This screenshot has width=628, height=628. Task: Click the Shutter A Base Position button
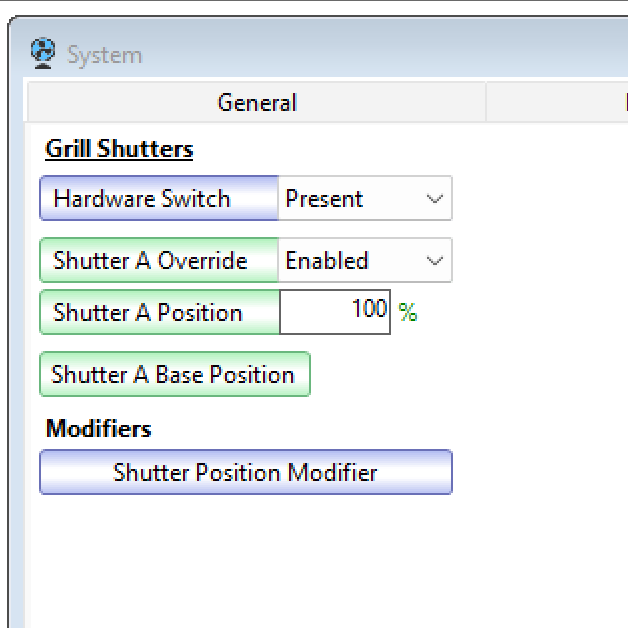pos(175,374)
